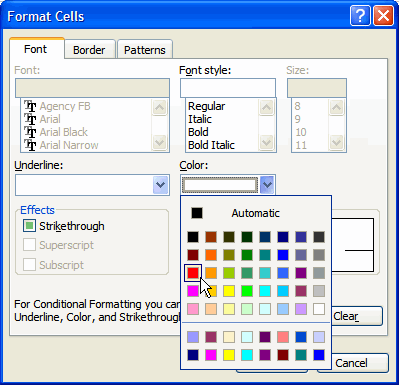Select Arial Black font entry

coord(64,132)
